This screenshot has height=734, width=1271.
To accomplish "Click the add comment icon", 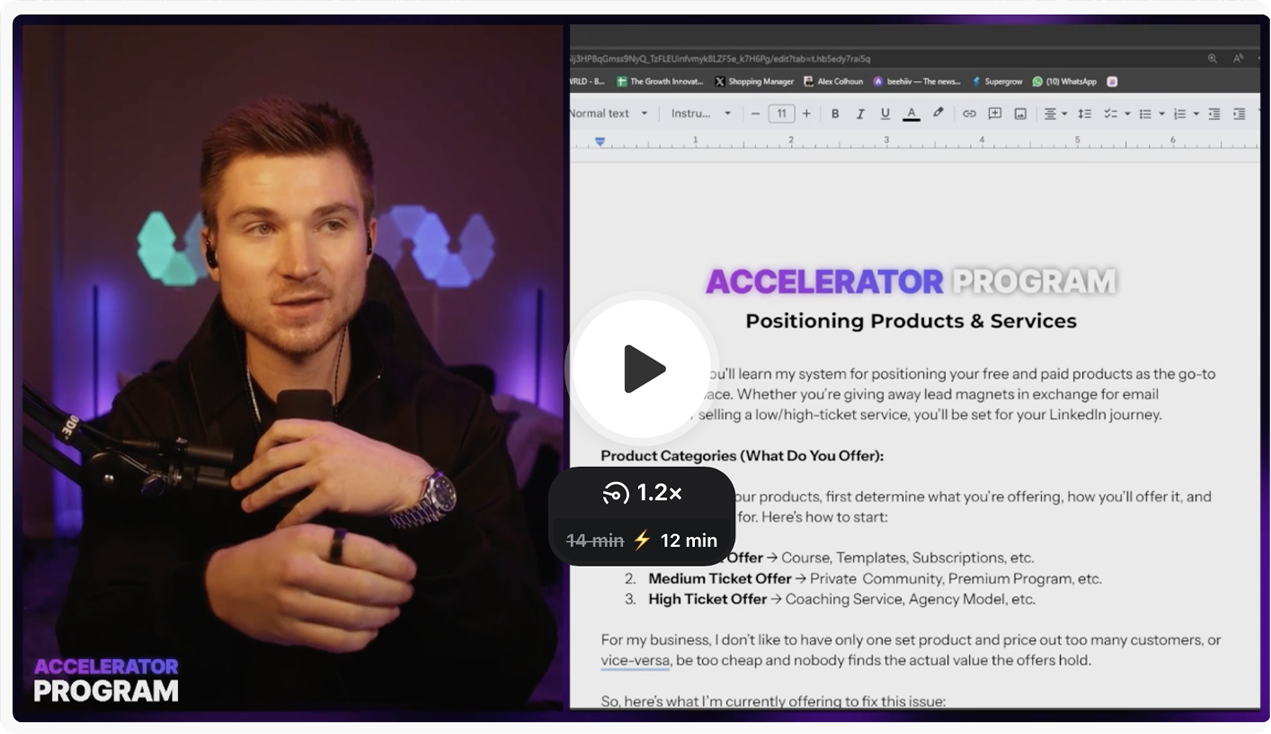I will point(995,114).
